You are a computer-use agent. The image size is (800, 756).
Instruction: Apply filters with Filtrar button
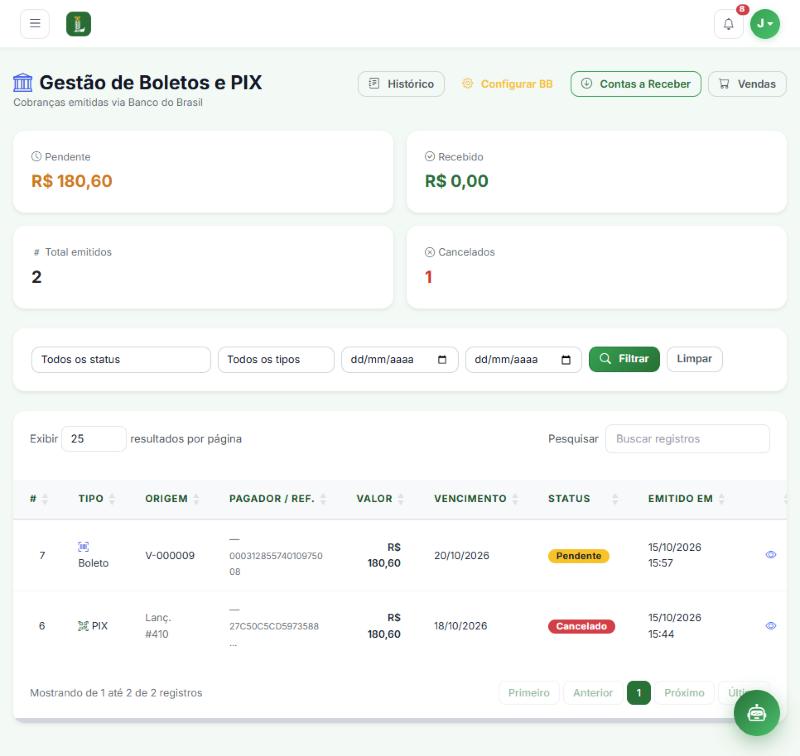coord(624,359)
